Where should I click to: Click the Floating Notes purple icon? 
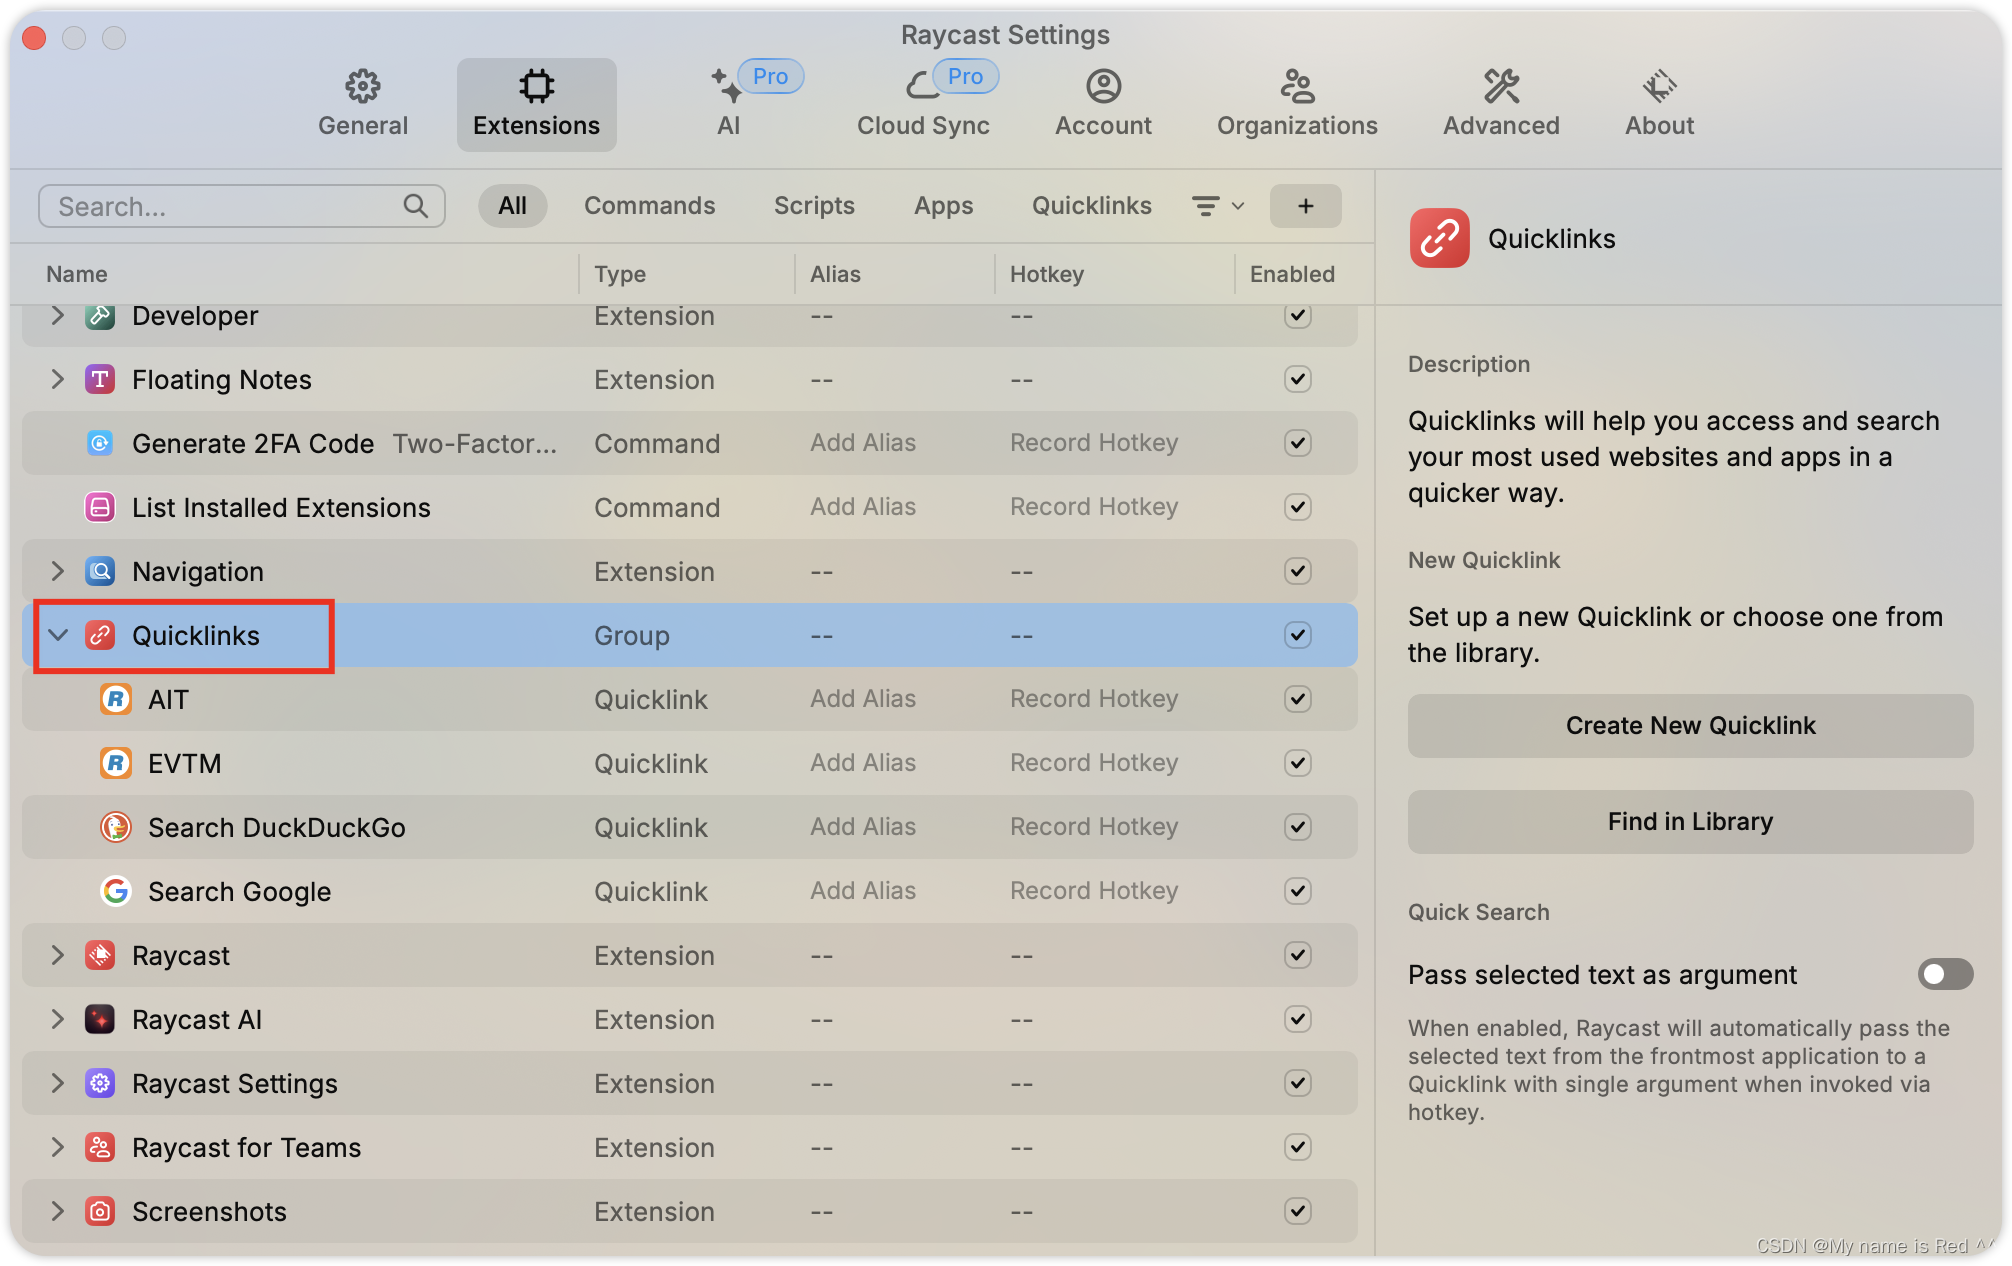(100, 379)
